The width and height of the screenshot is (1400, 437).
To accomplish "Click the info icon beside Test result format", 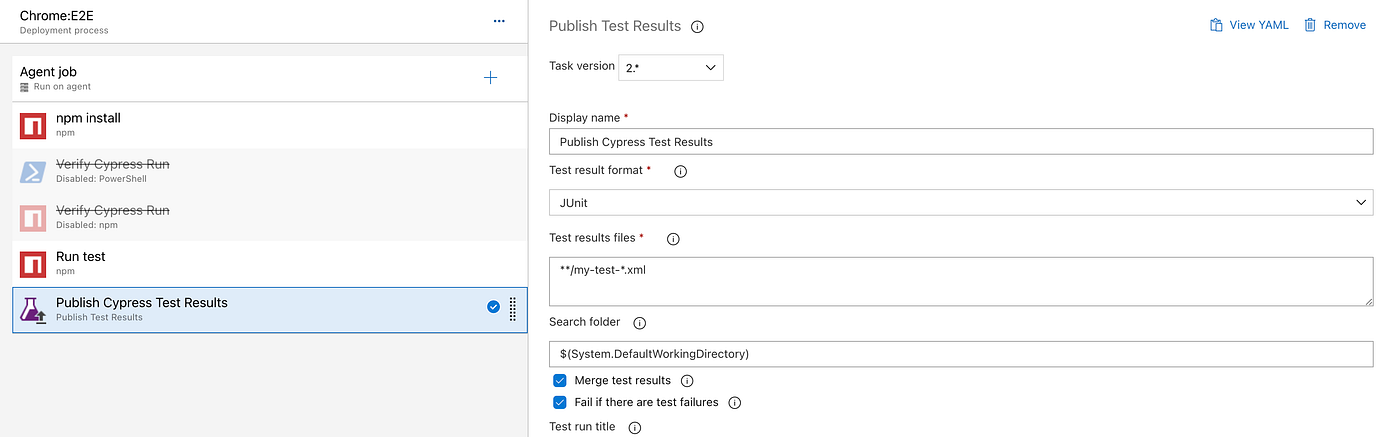I will (681, 171).
